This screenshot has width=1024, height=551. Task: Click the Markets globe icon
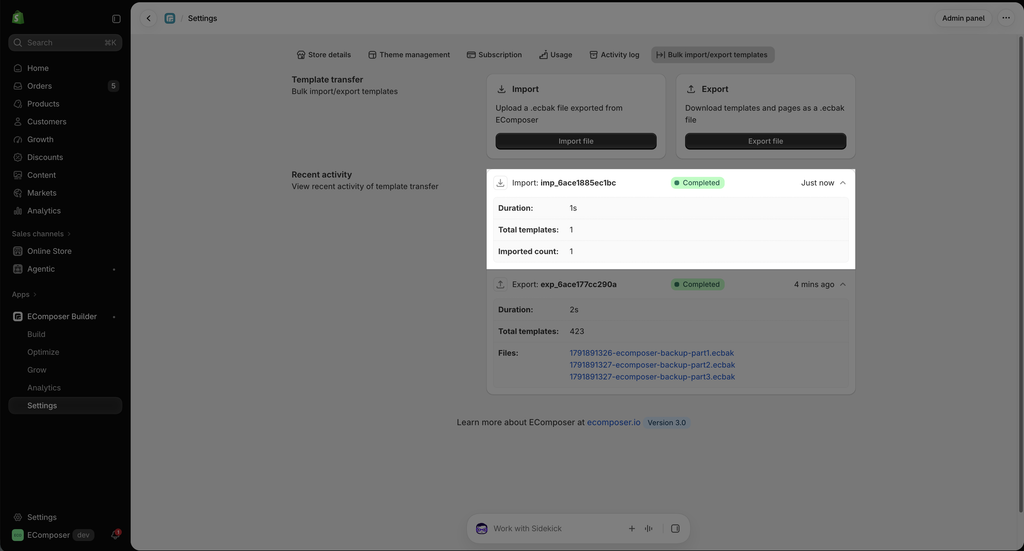point(18,193)
